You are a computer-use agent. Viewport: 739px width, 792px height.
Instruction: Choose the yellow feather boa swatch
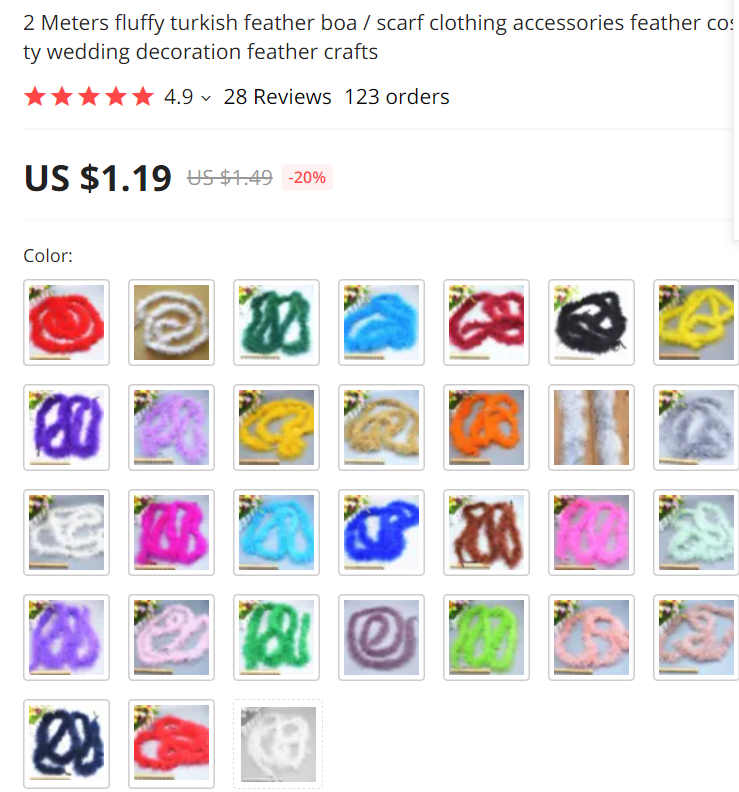tap(696, 322)
